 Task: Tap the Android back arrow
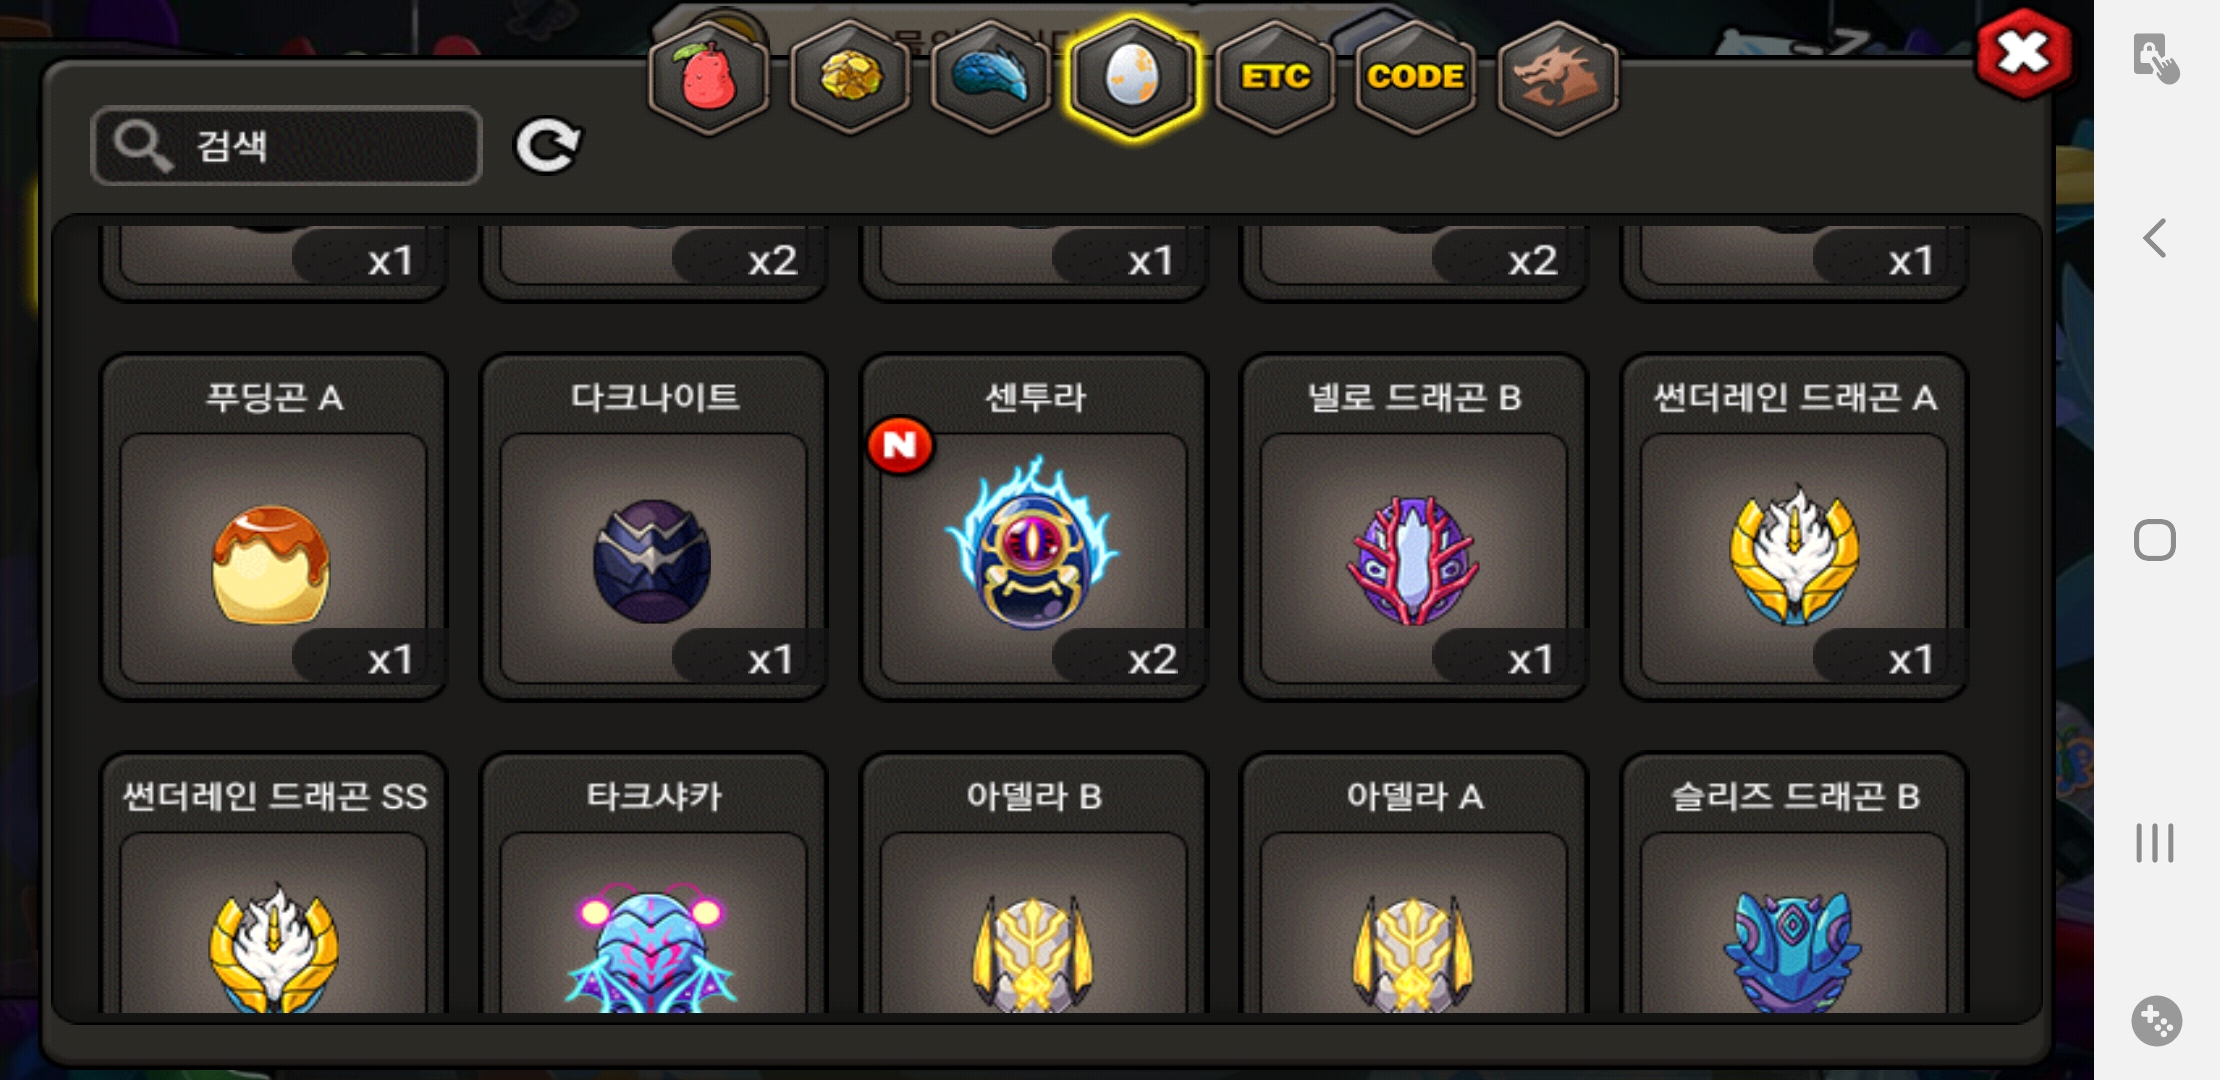(2155, 238)
